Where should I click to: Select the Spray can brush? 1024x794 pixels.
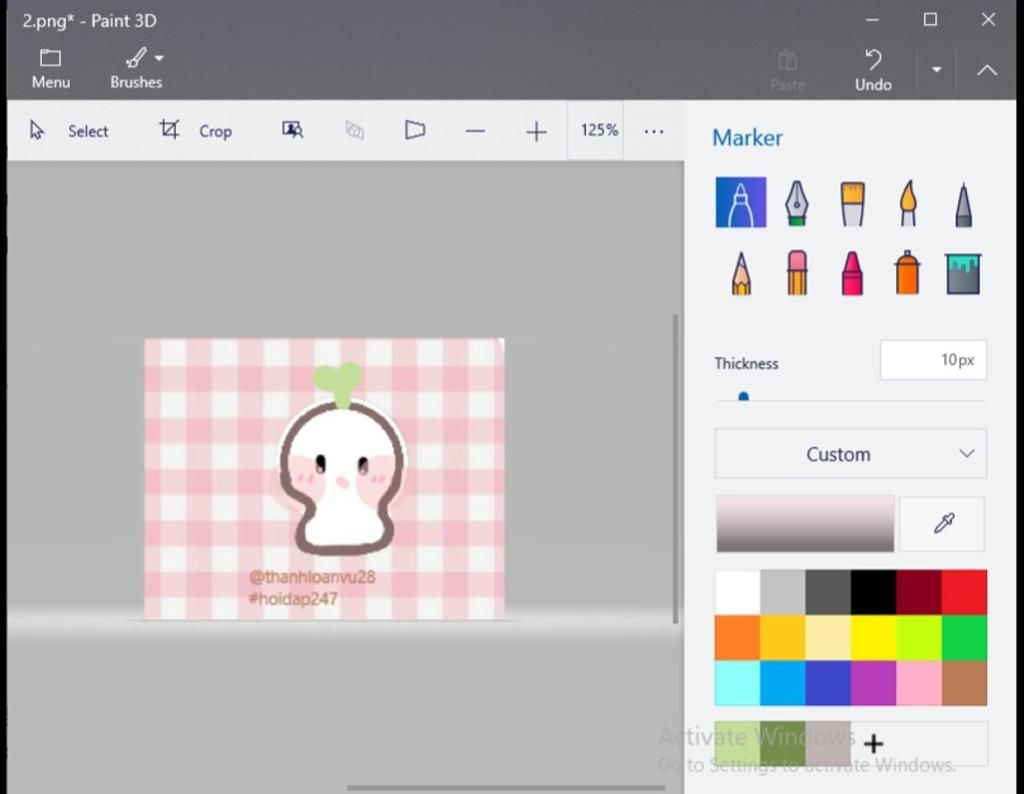click(907, 273)
